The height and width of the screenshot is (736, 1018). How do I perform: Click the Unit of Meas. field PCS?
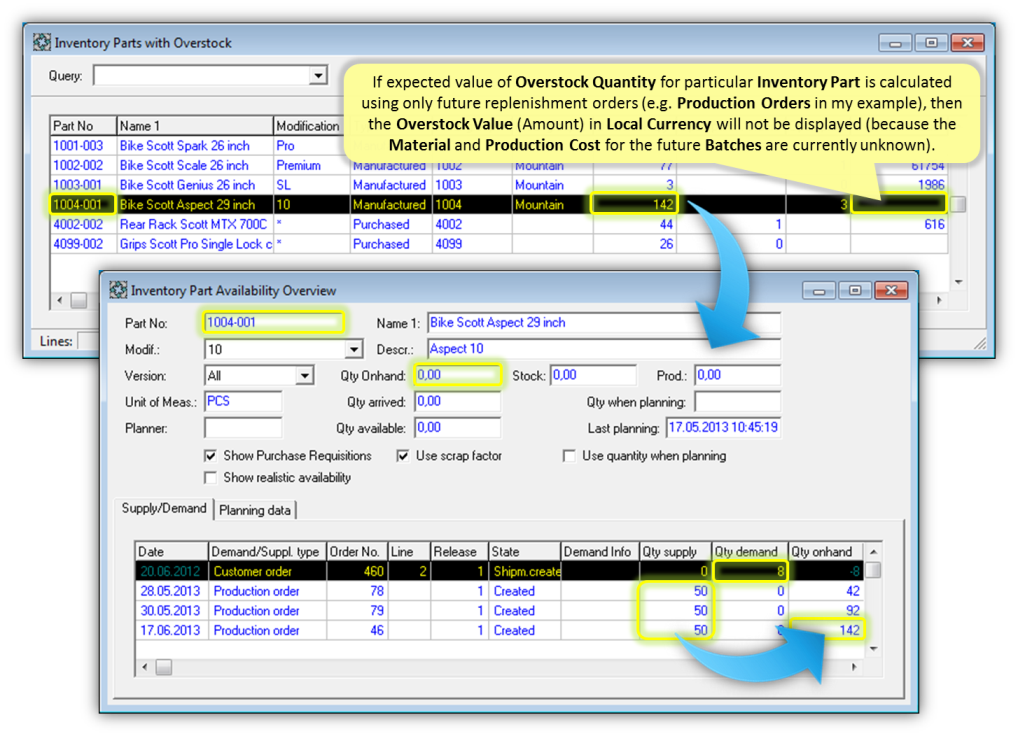point(243,402)
